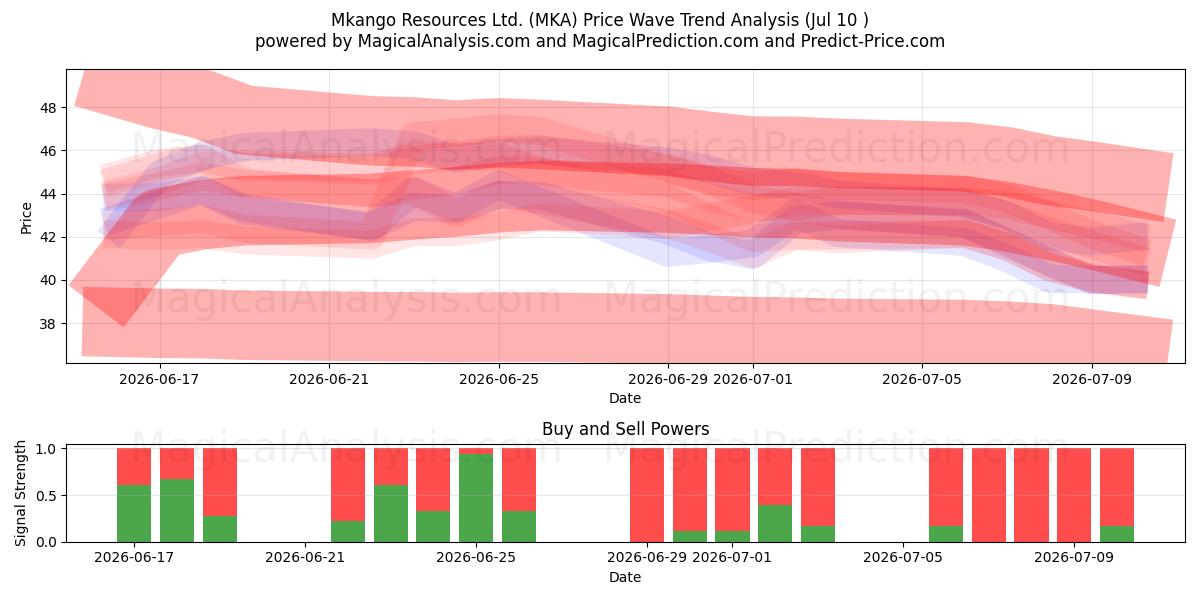1200x600 pixels.
Task: Select the green buy segment of the 2026-06-18 bar
Action: point(177,511)
